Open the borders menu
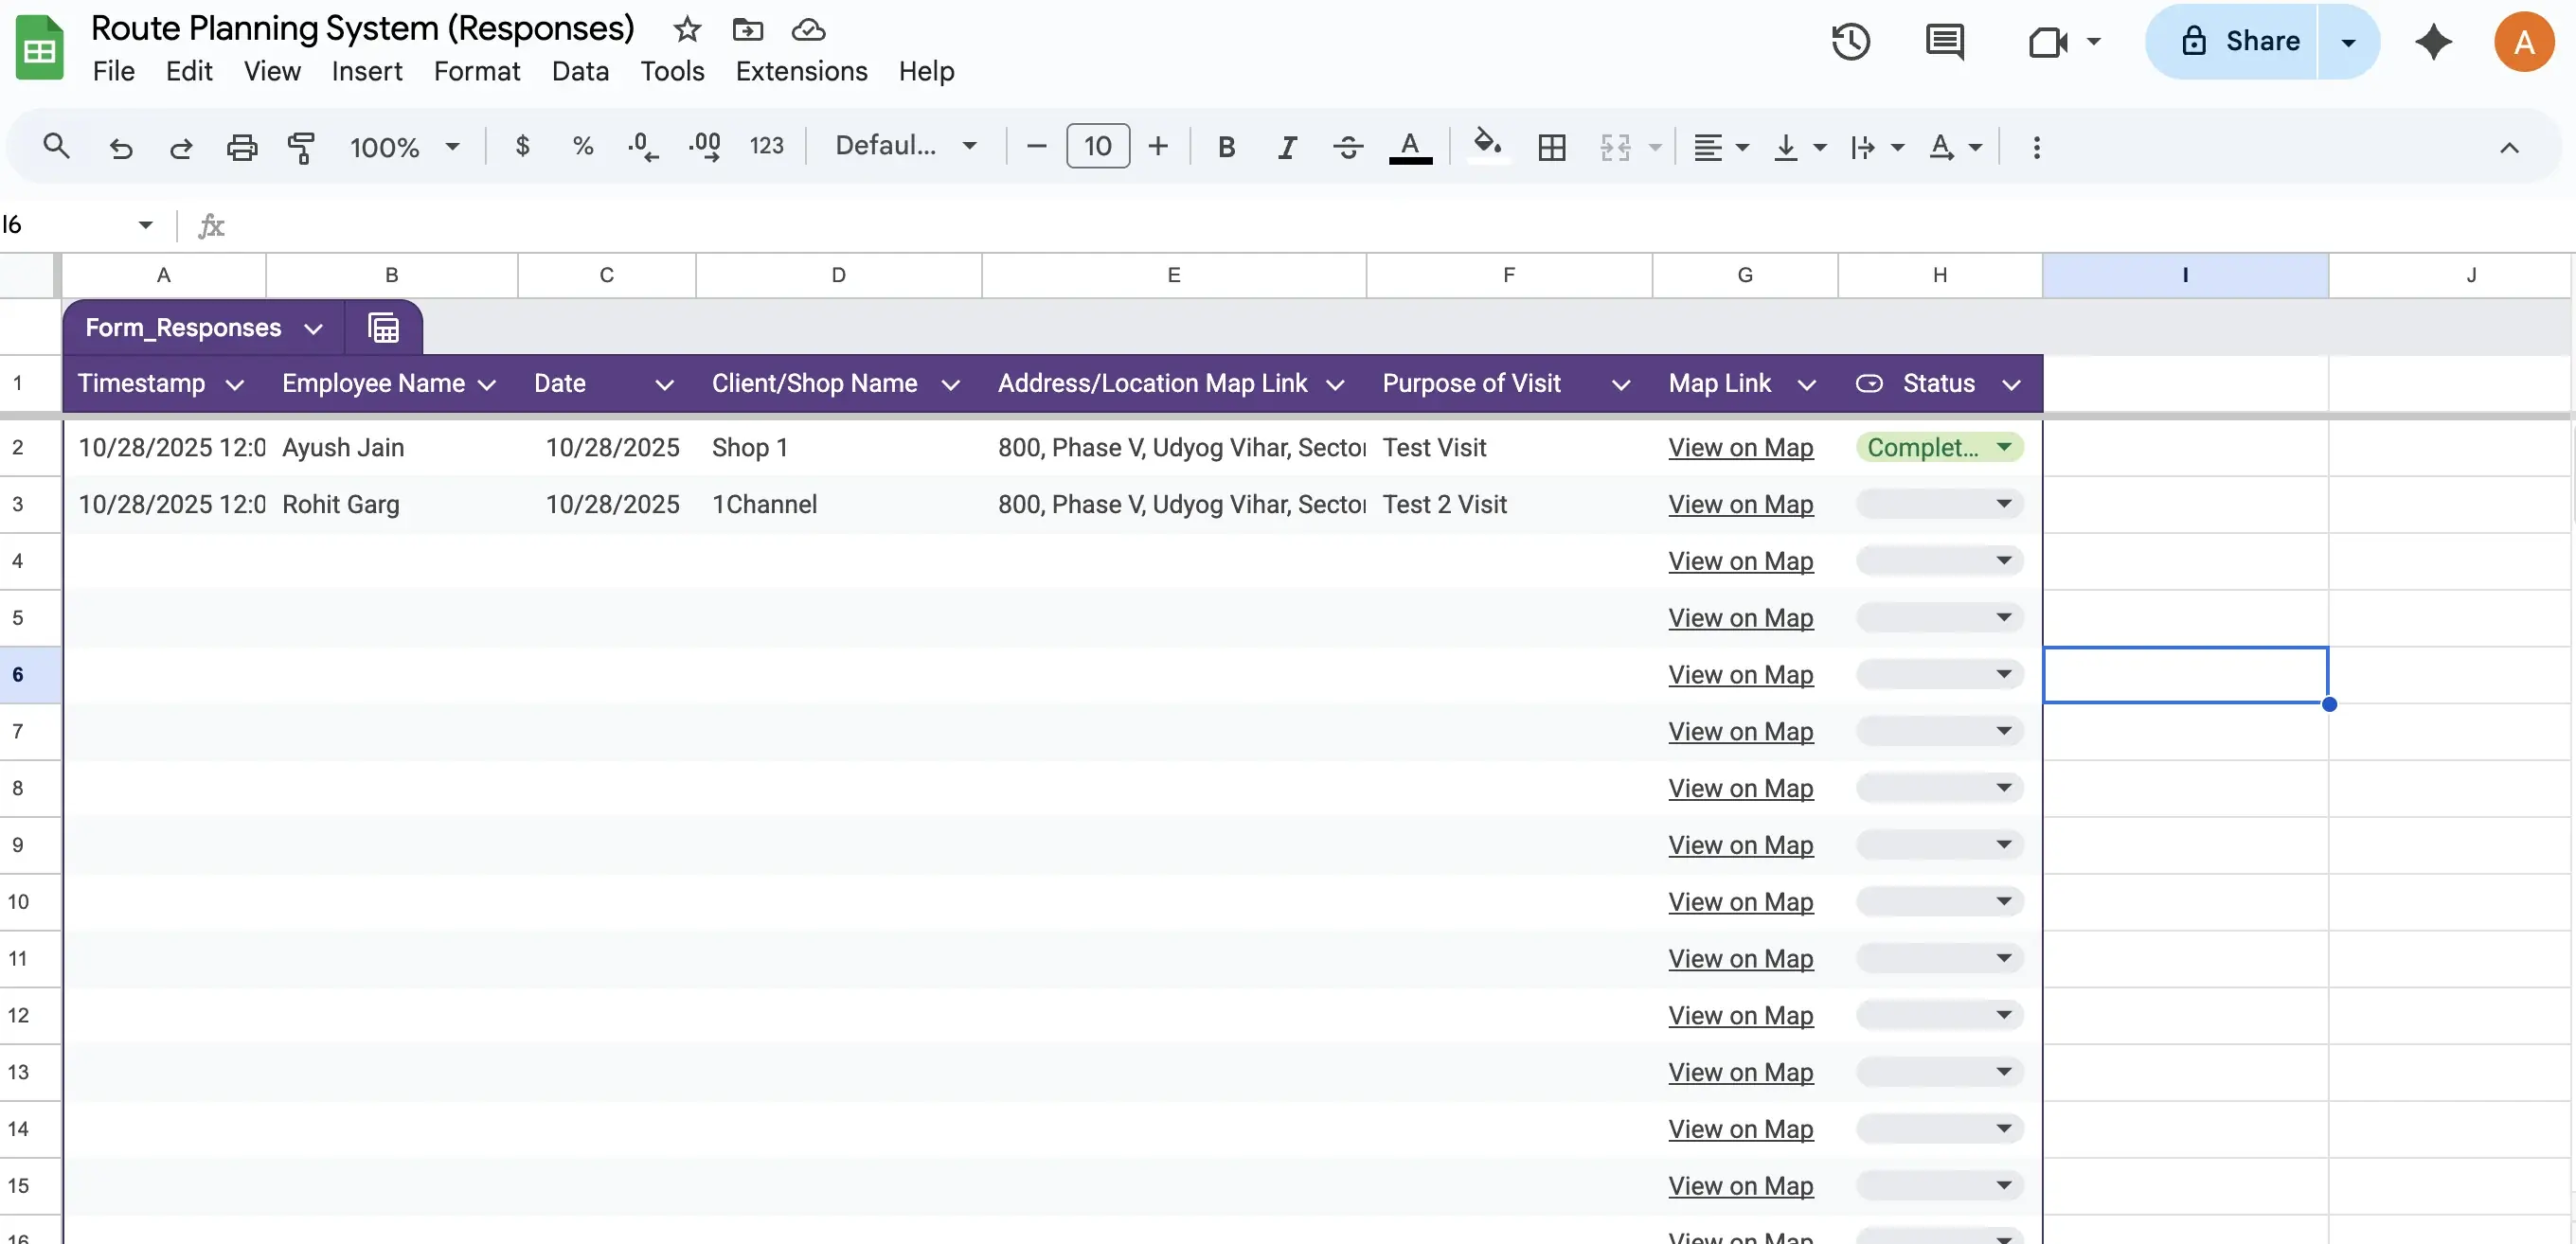The height and width of the screenshot is (1244, 2576). [x=1551, y=146]
